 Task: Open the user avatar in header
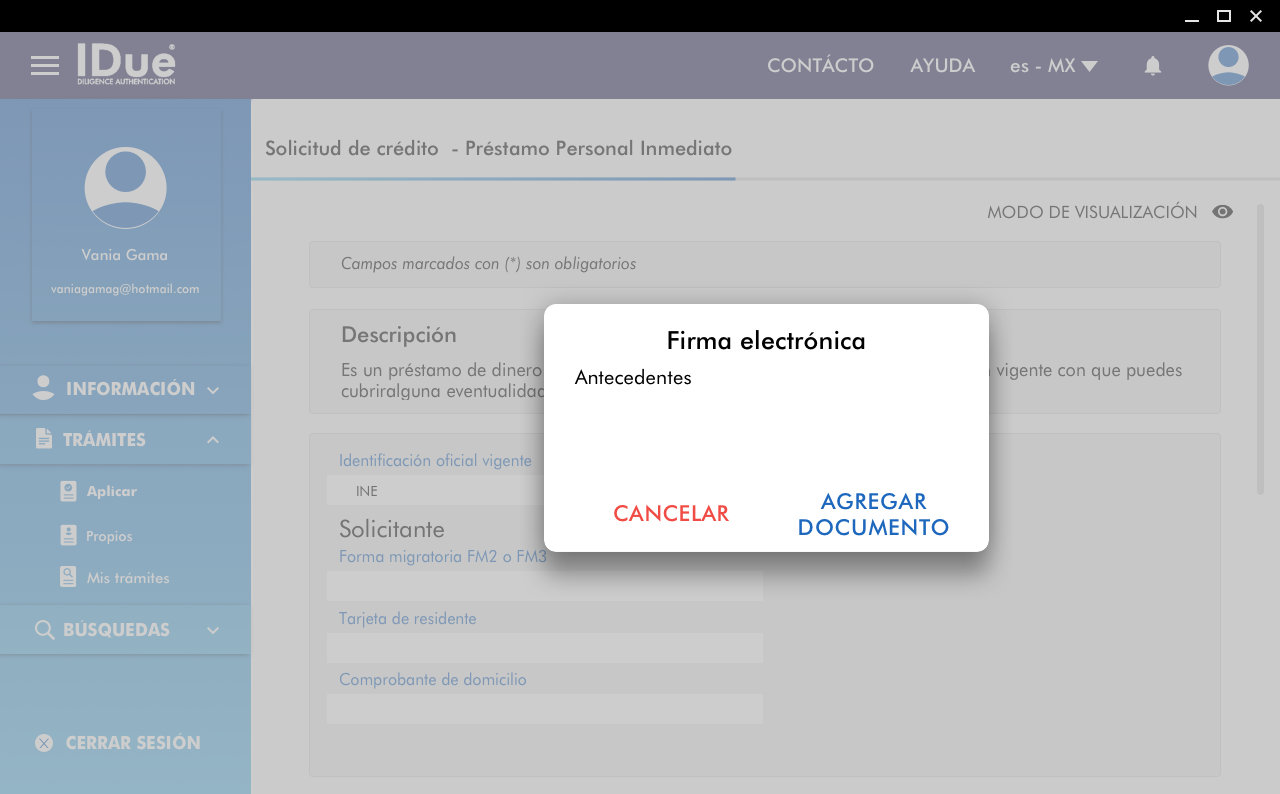click(x=1228, y=66)
